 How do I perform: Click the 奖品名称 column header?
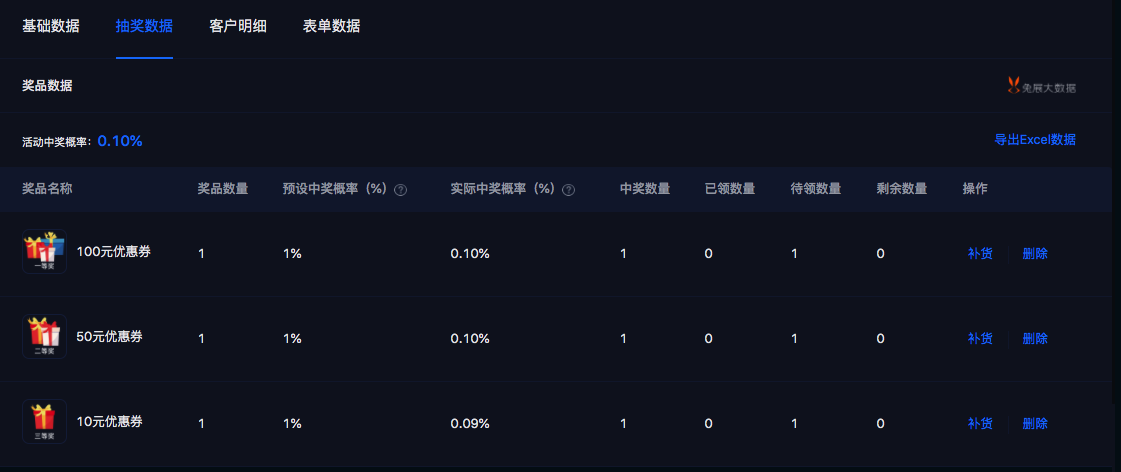(47, 189)
